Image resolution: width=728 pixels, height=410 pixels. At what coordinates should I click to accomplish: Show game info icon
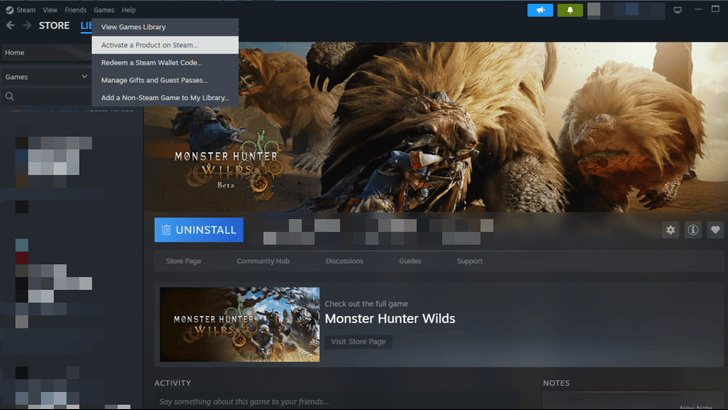pos(693,230)
